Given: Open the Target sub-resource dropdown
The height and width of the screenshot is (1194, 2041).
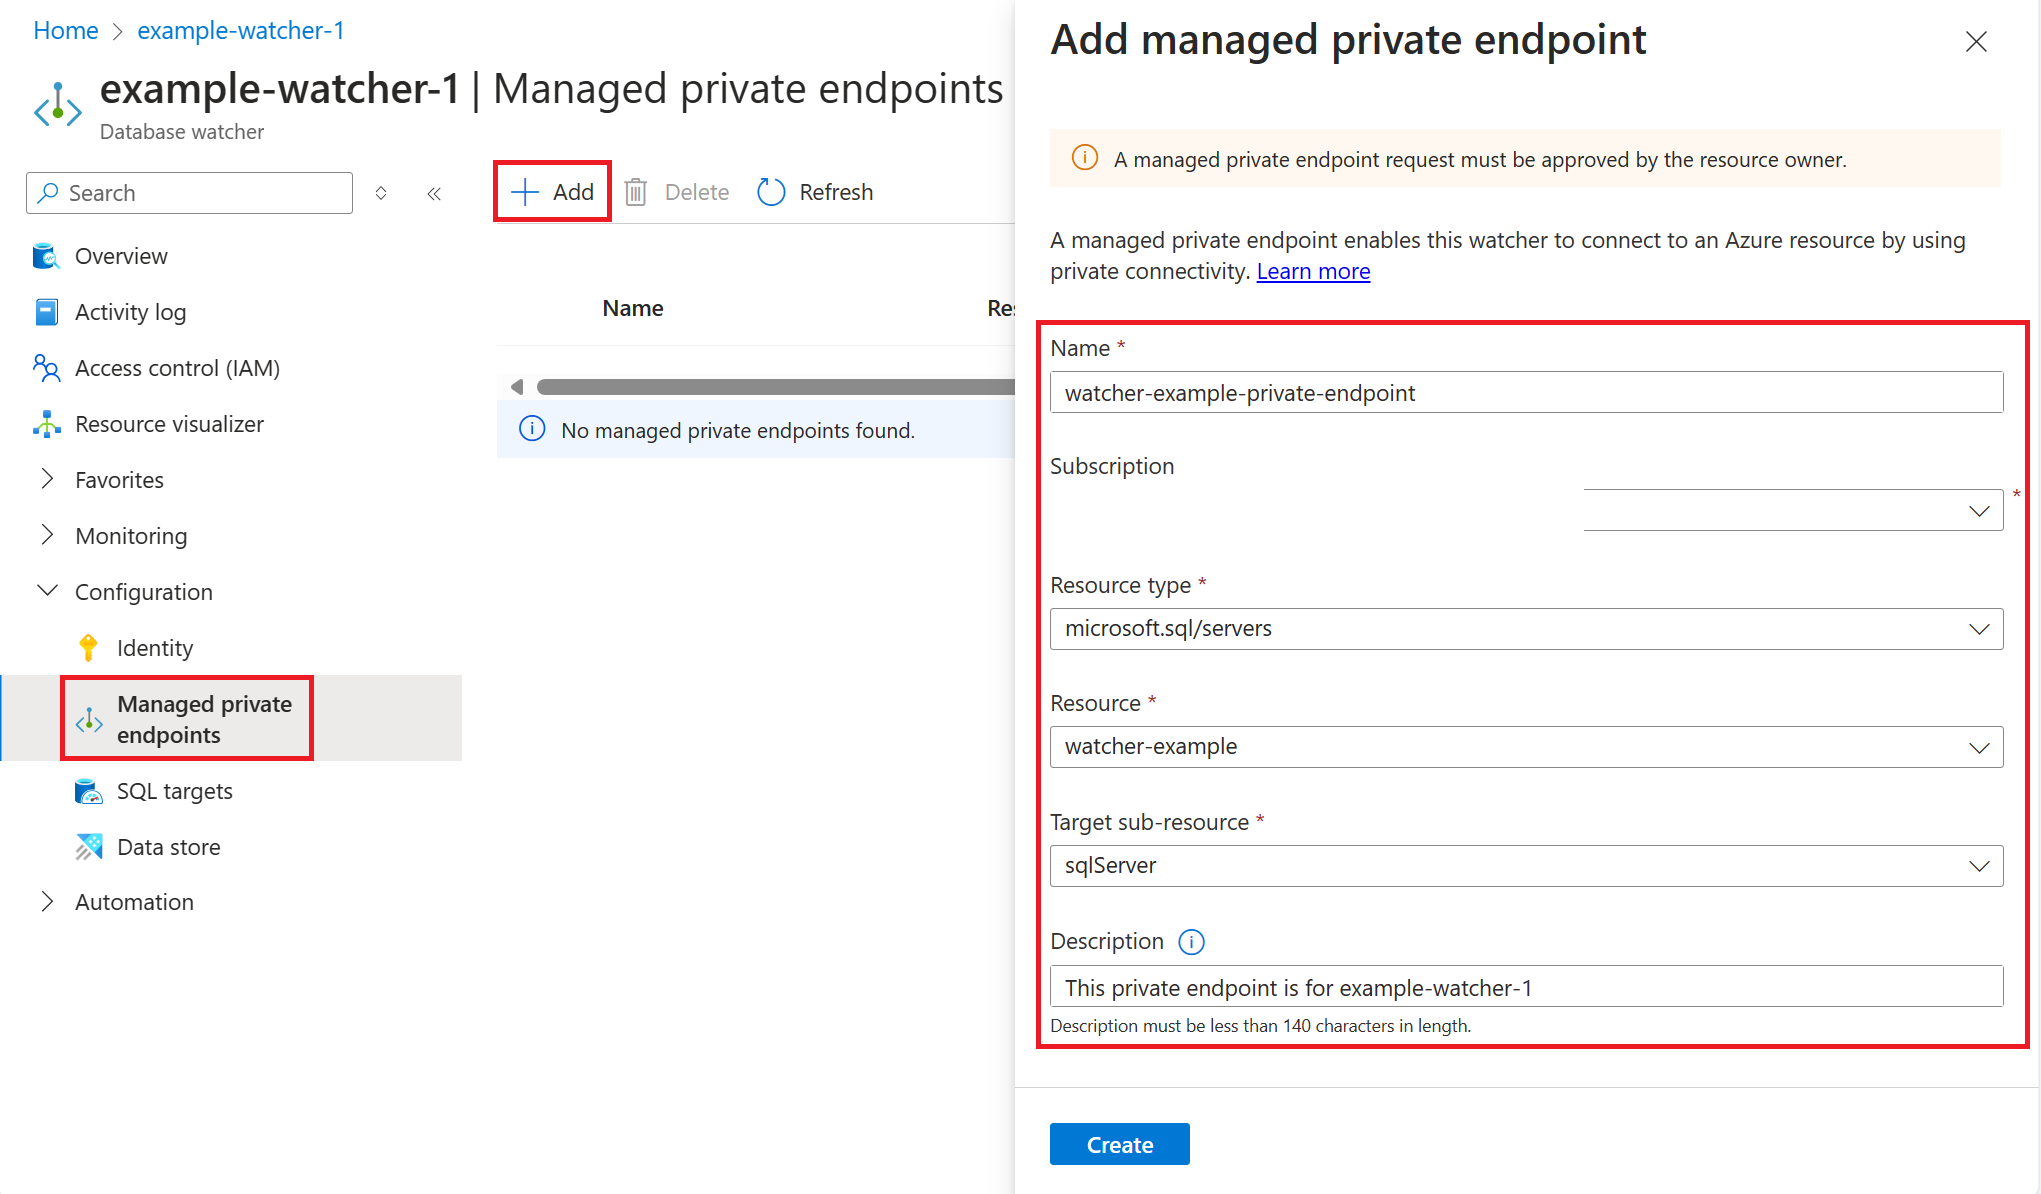Looking at the screenshot, I should [1979, 866].
